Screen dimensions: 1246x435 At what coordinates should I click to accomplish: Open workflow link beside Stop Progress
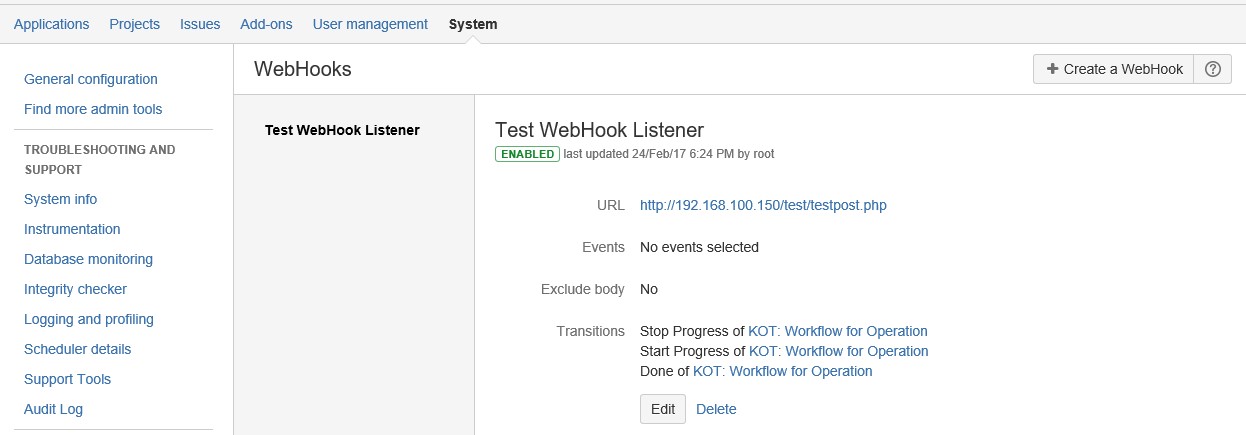(x=838, y=331)
